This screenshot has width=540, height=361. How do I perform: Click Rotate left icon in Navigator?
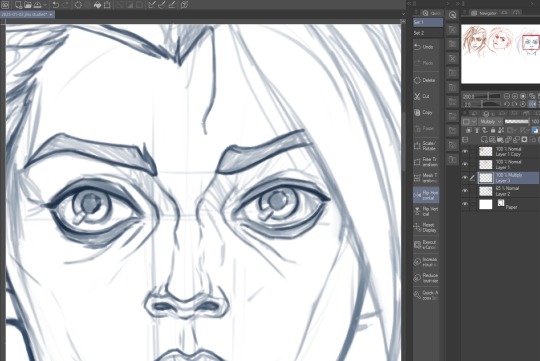click(x=507, y=104)
